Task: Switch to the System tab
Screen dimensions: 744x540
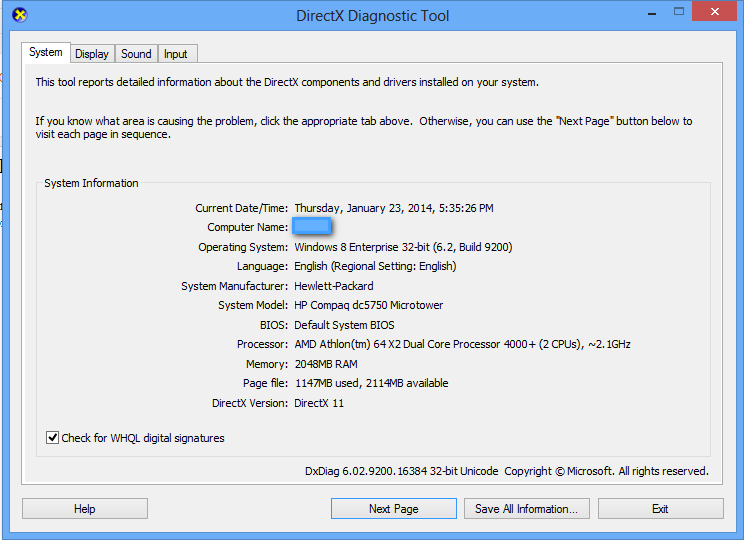Action: (46, 52)
